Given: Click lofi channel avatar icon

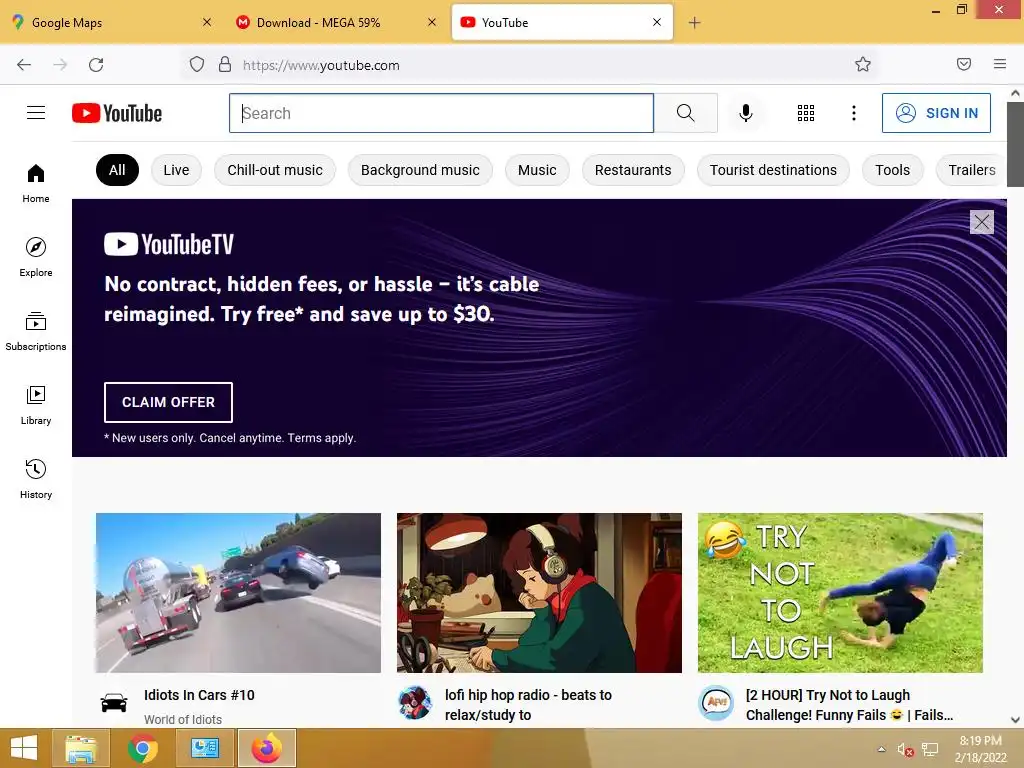Looking at the screenshot, I should (415, 703).
